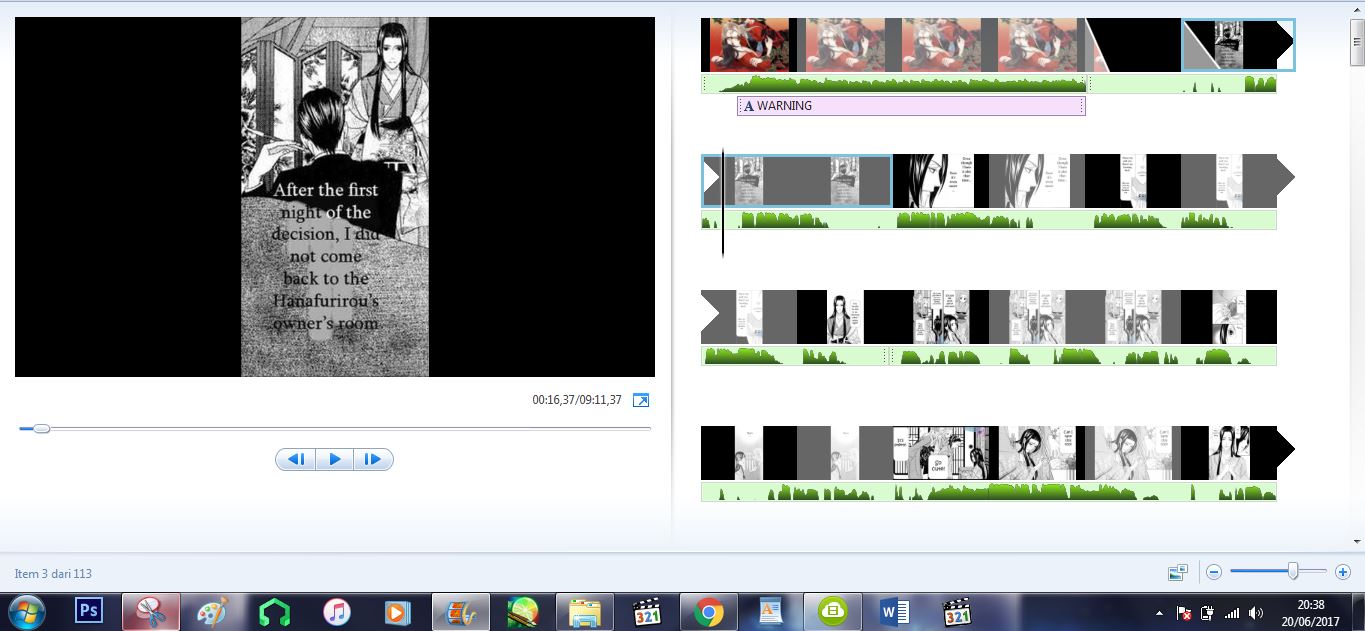Step forward to the next frame
Viewport: 1365px width, 631px height.
373,459
